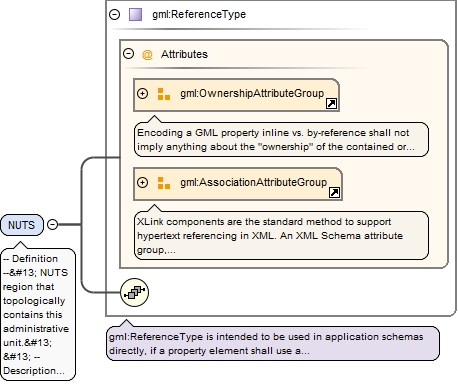Select the gml:OwnershipAttributeGroup label
The height and width of the screenshot is (384, 458).
(x=252, y=93)
